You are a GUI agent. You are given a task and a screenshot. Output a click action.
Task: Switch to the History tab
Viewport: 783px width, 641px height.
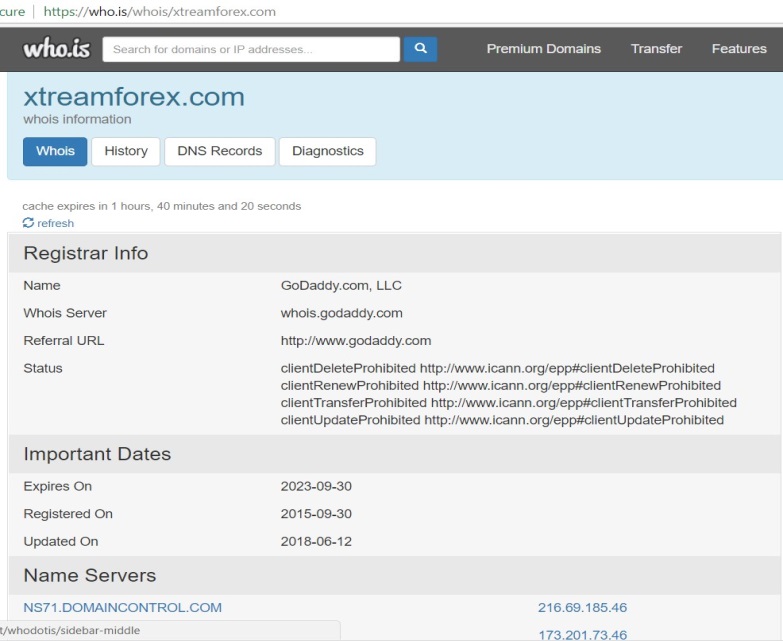click(x=126, y=151)
